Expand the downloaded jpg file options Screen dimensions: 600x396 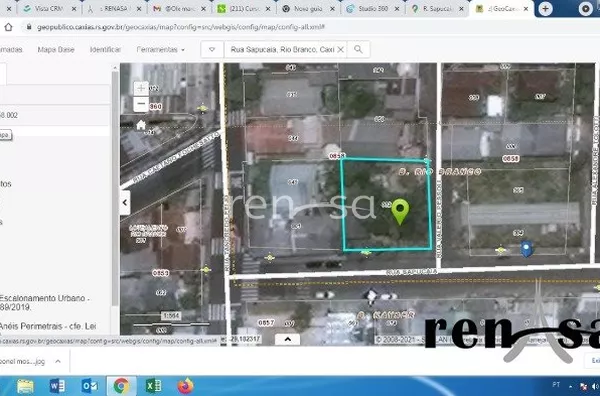point(58,362)
